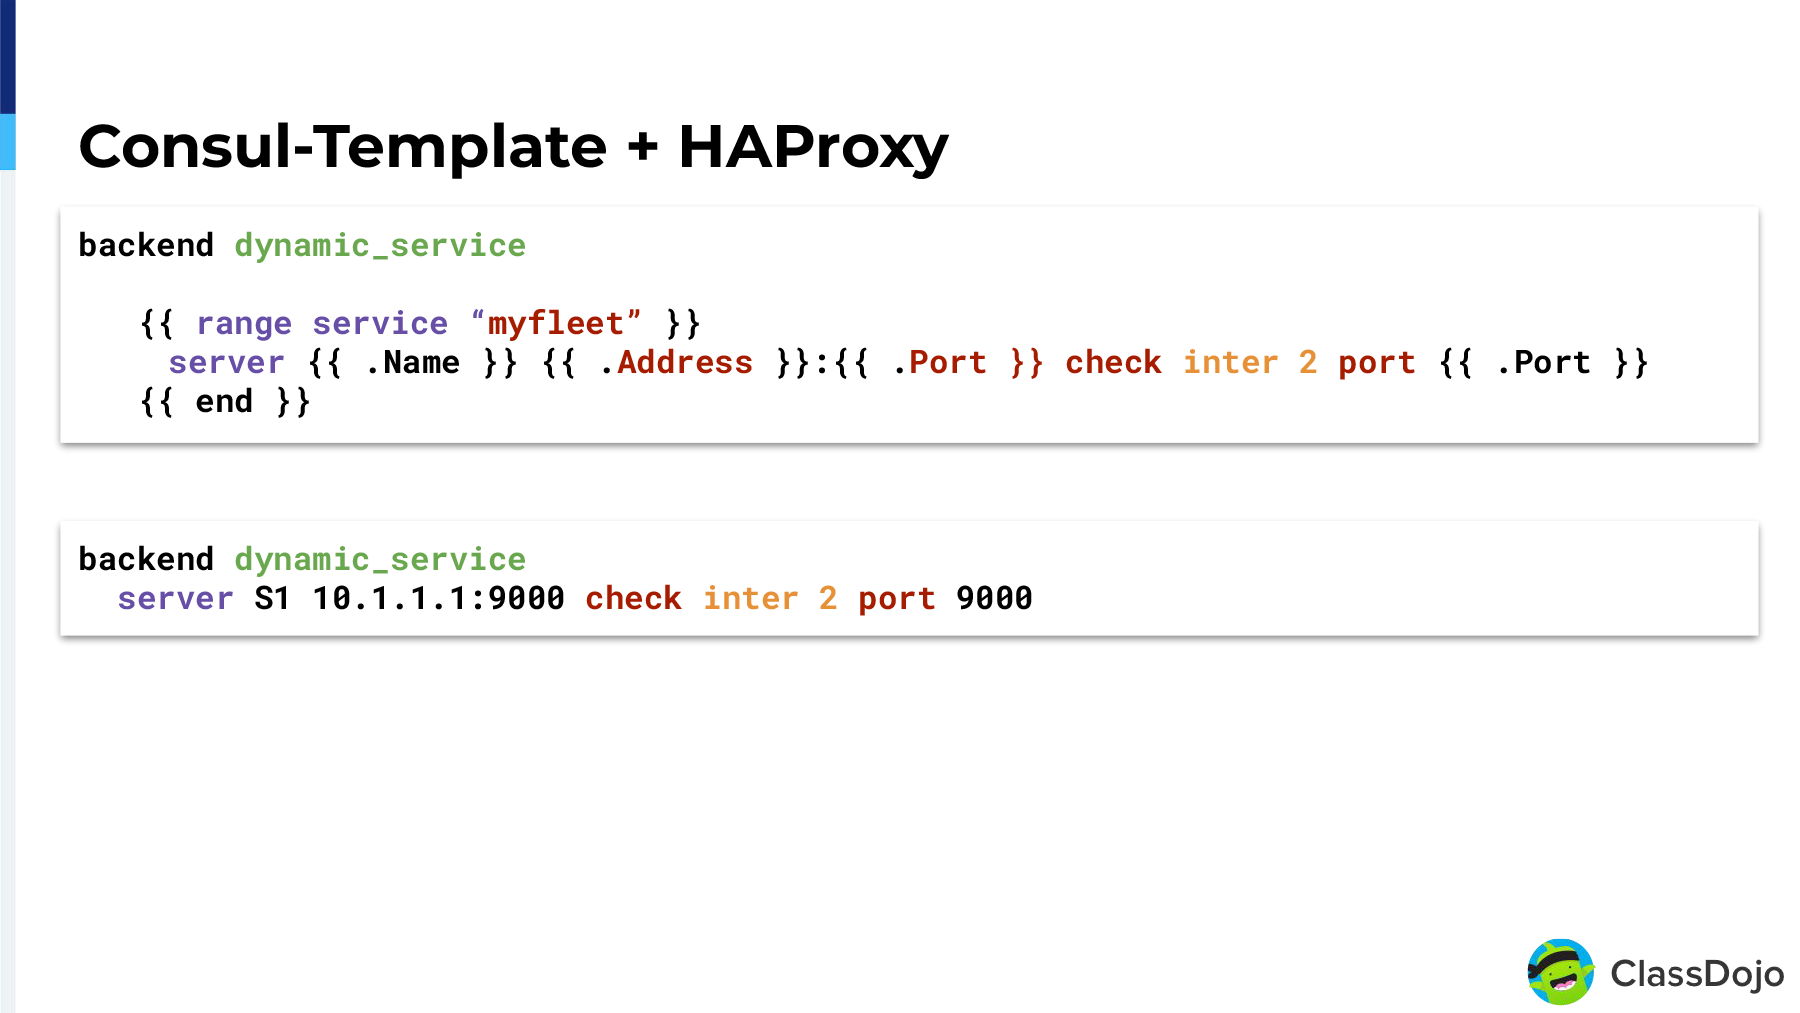Click the quoted "myfleet" string

(x=556, y=323)
